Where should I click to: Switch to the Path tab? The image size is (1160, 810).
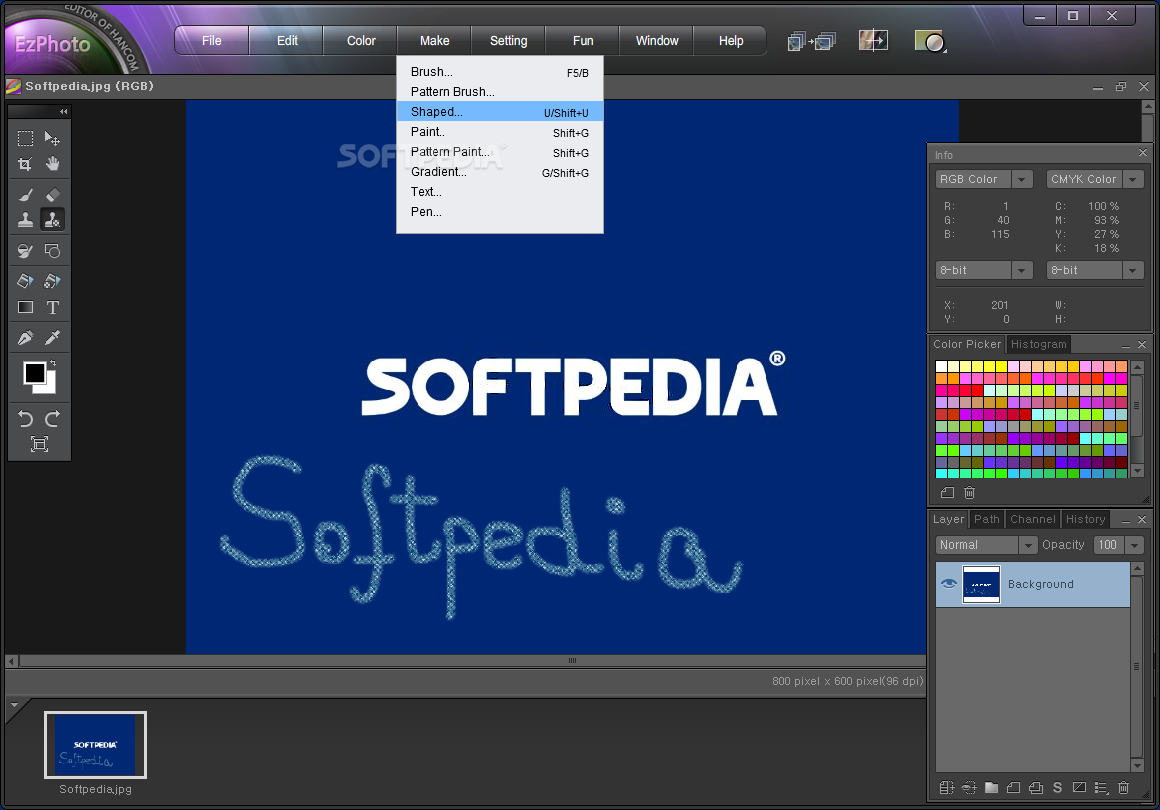pos(987,519)
